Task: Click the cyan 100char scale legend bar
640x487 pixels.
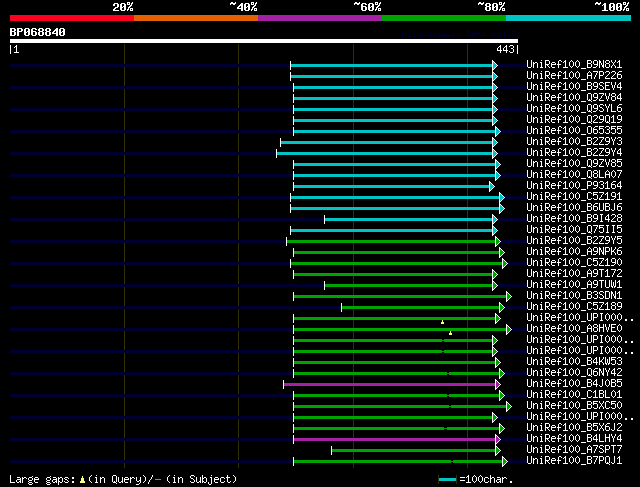Action: 447,480
